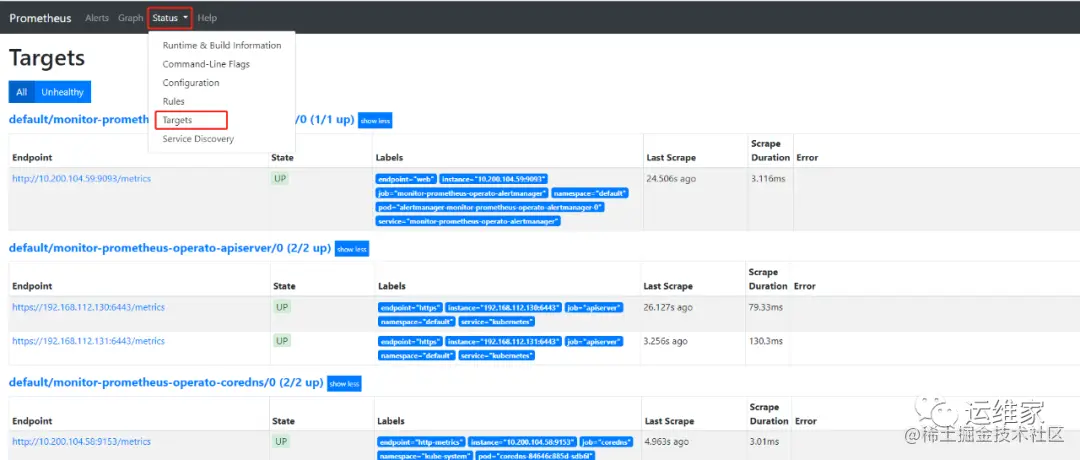Image resolution: width=1080 pixels, height=460 pixels.
Task: Click Last Scrape value 3.256s ago
Action: point(665,341)
